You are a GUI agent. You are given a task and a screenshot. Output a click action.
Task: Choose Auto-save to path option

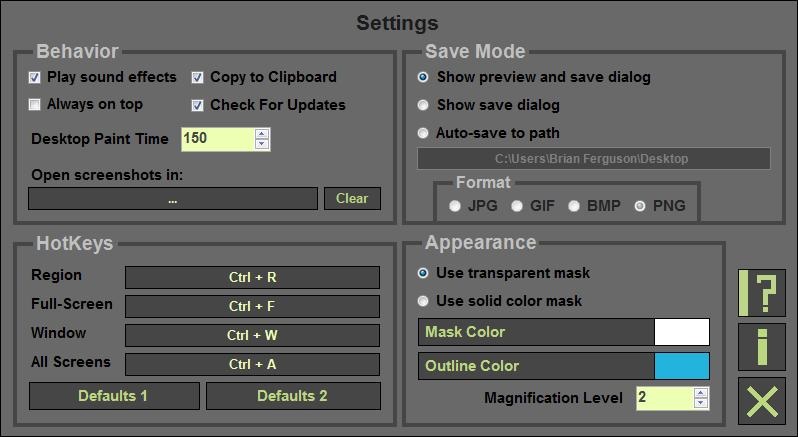[423, 133]
